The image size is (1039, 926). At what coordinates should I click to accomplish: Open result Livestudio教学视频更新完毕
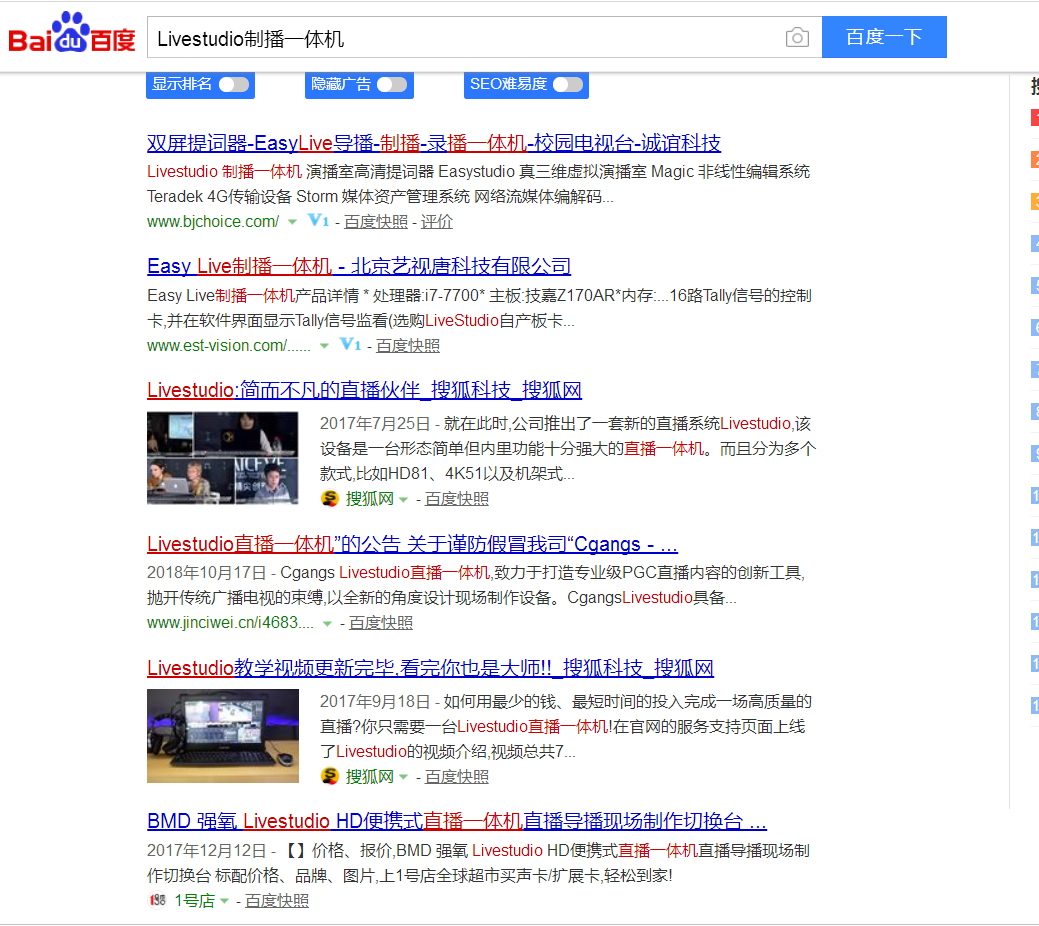[430, 667]
